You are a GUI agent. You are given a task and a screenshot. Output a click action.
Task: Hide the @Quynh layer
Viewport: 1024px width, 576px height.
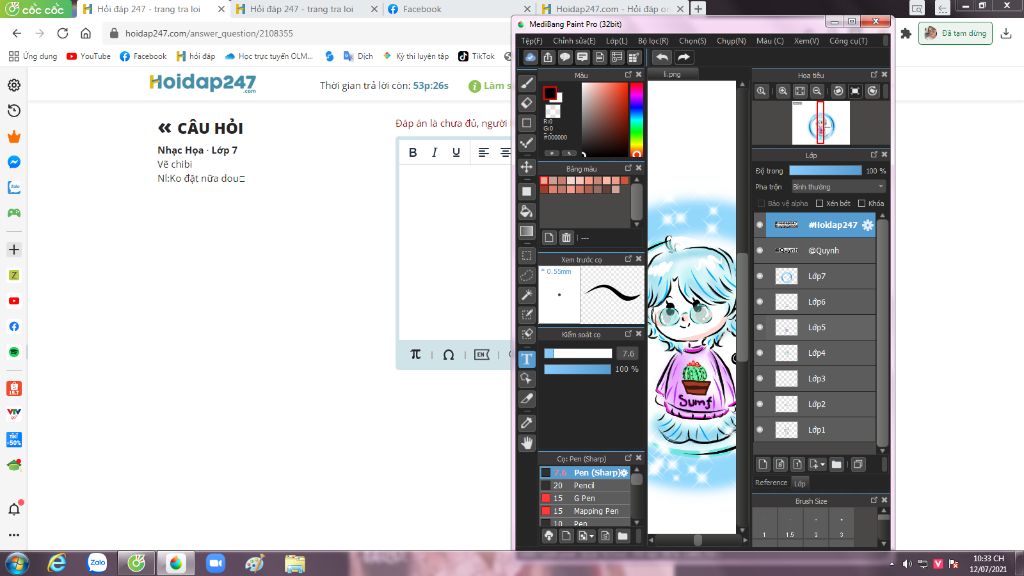point(760,250)
